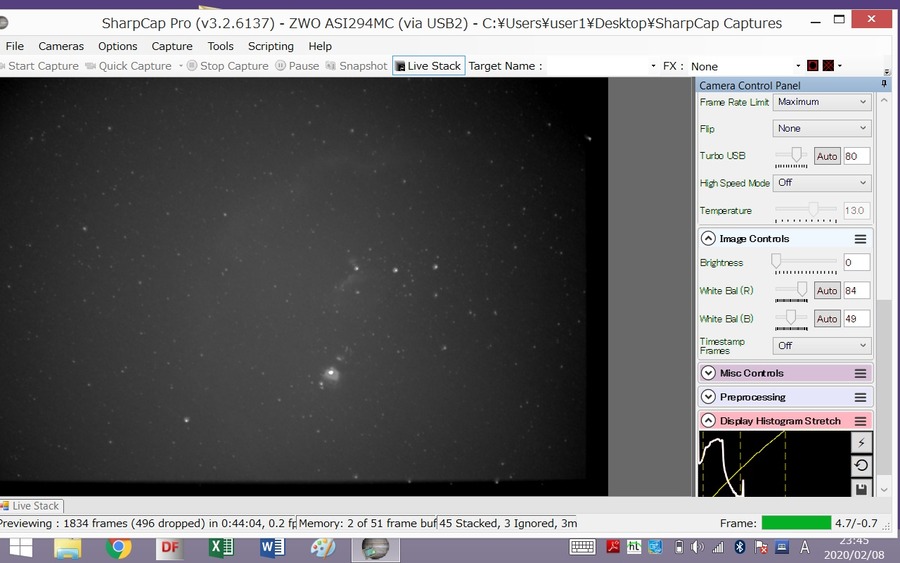Expand the Misc Controls section

coord(708,373)
